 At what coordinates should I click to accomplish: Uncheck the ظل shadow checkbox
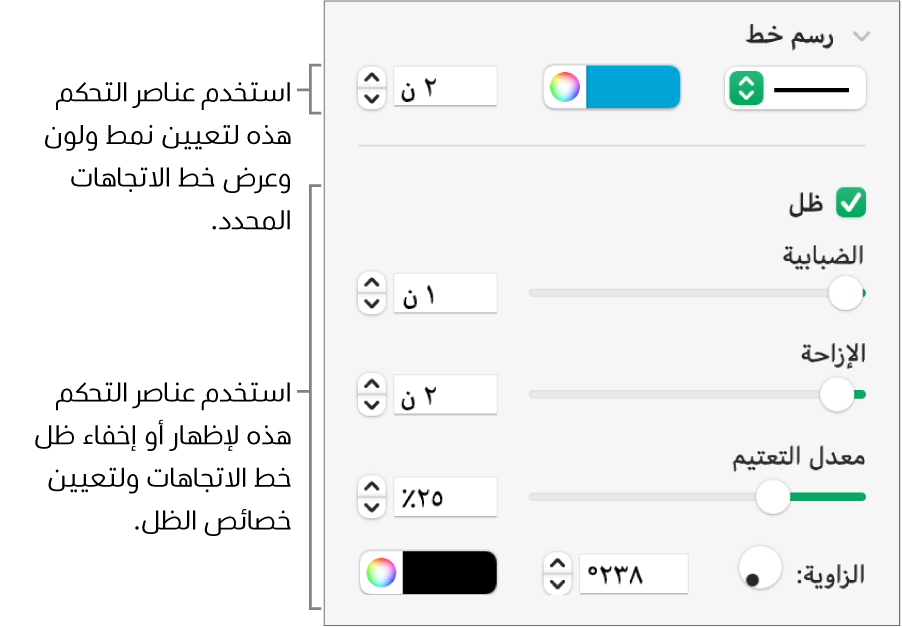852,204
